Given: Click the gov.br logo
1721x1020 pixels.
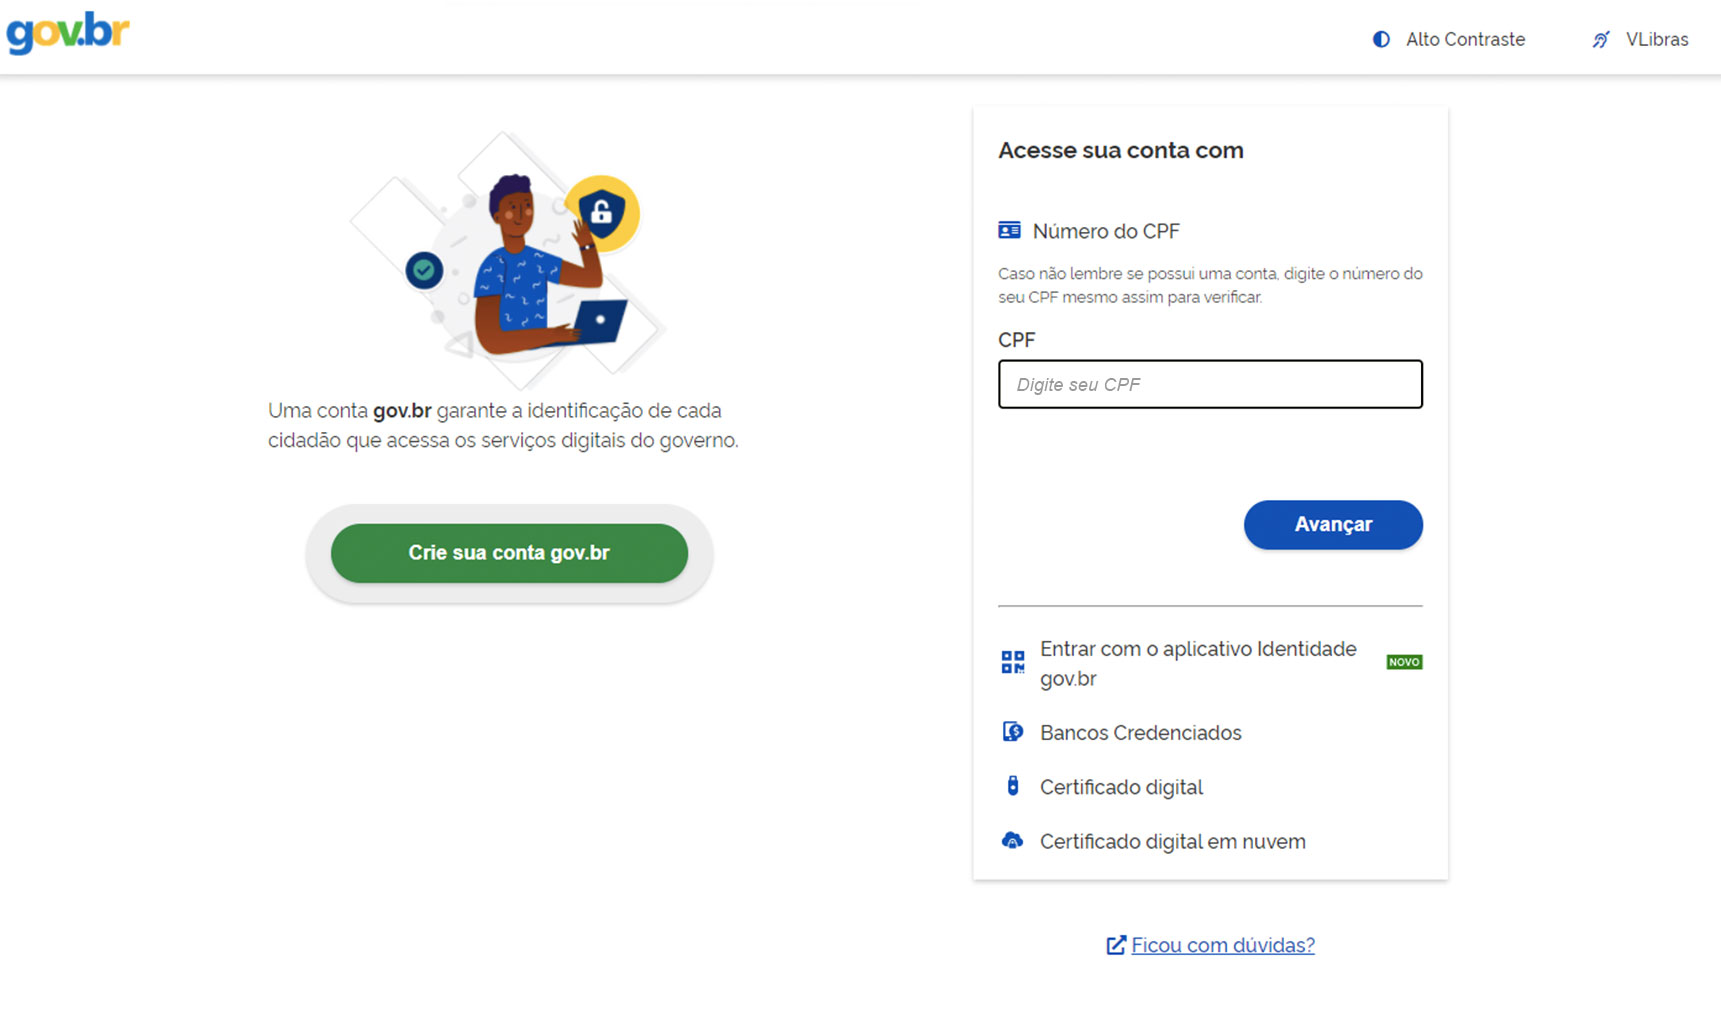Looking at the screenshot, I should click(x=68, y=32).
